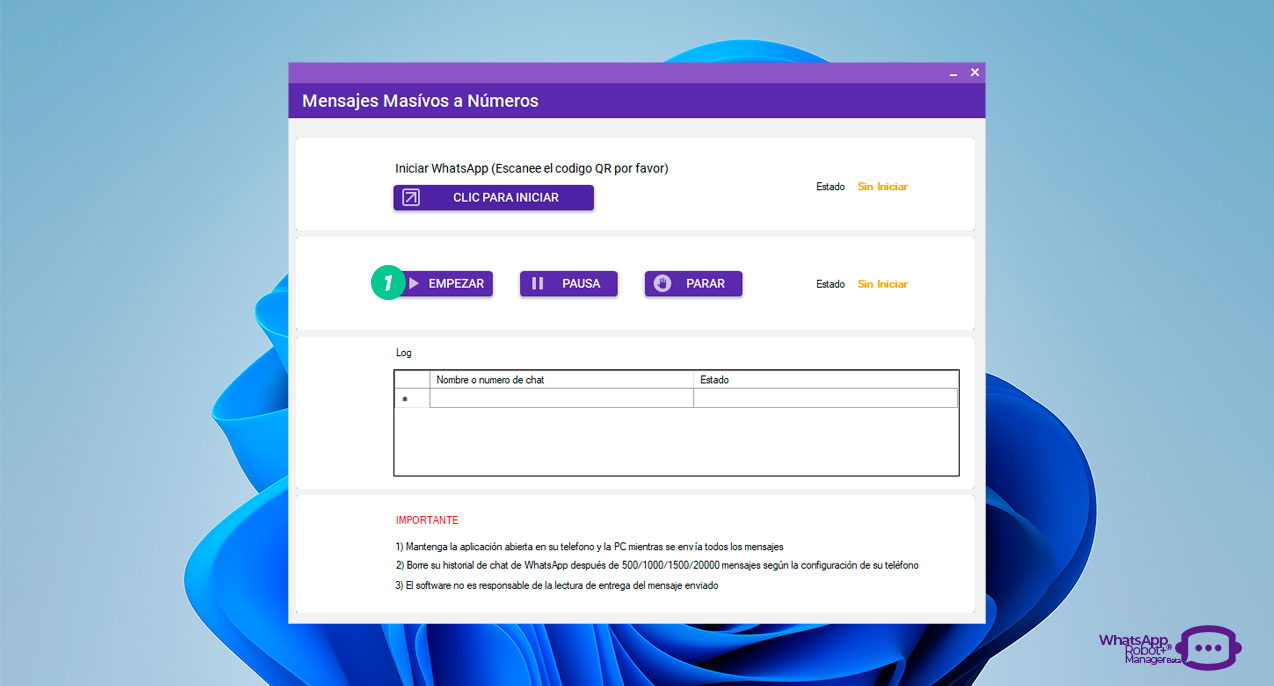1274x686 pixels.
Task: Pause sending with the PAUSA label
Action: (581, 284)
